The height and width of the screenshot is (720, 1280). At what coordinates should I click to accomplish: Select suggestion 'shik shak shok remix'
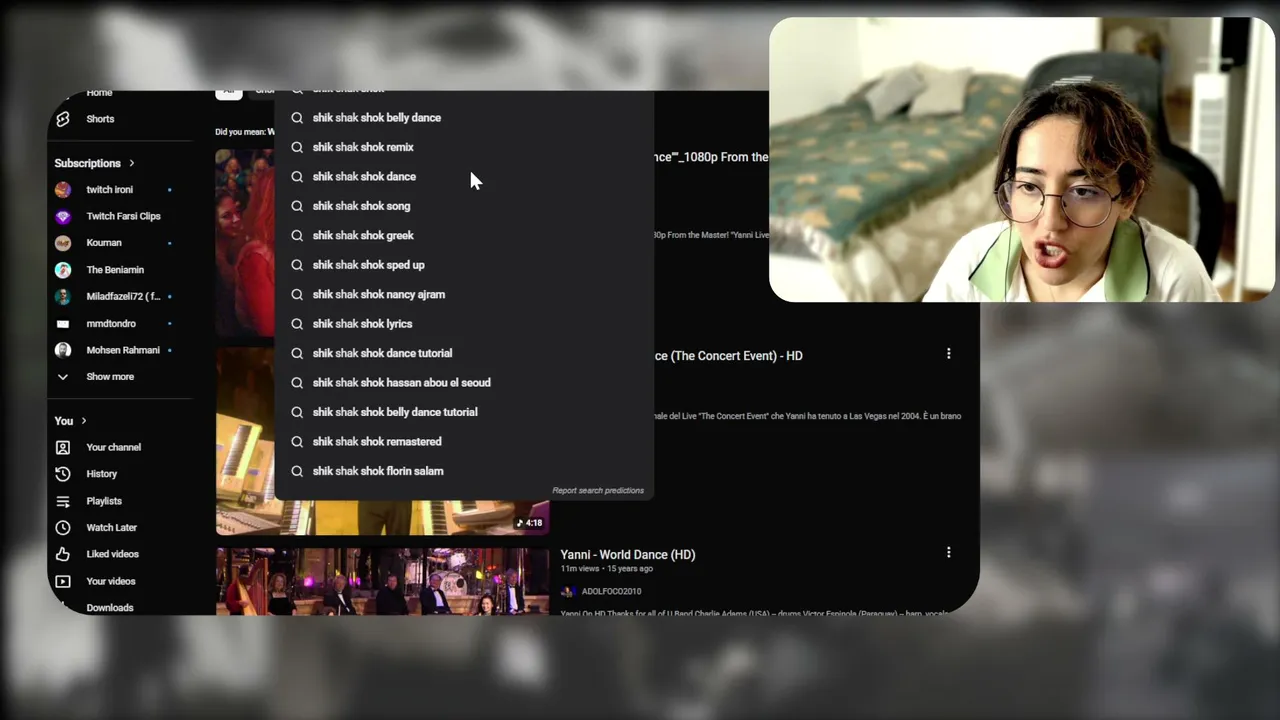465,147
